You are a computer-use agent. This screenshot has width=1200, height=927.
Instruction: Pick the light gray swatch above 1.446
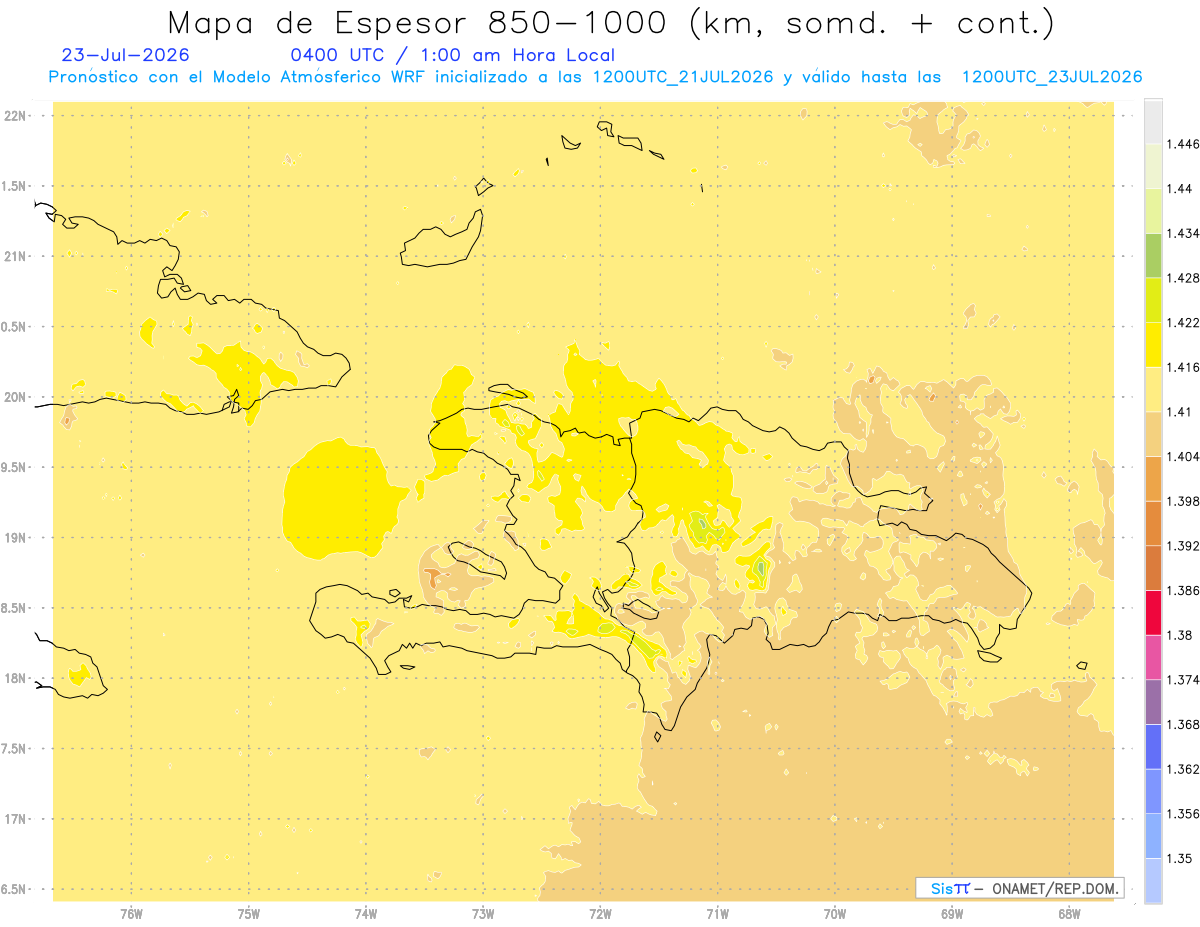(1153, 121)
